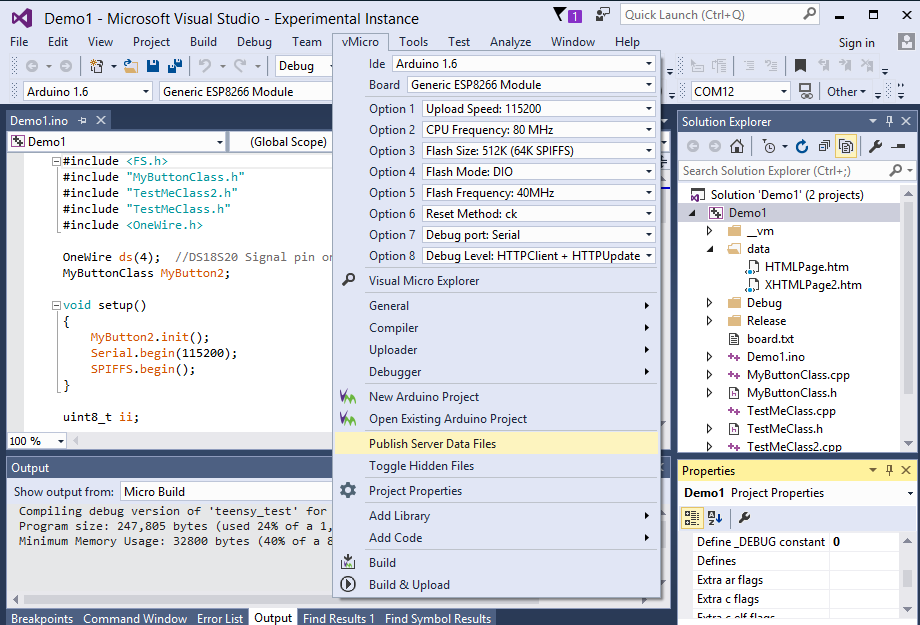Choose Build & Upload from the vMicro menu
The height and width of the screenshot is (625, 920).
[x=409, y=585]
